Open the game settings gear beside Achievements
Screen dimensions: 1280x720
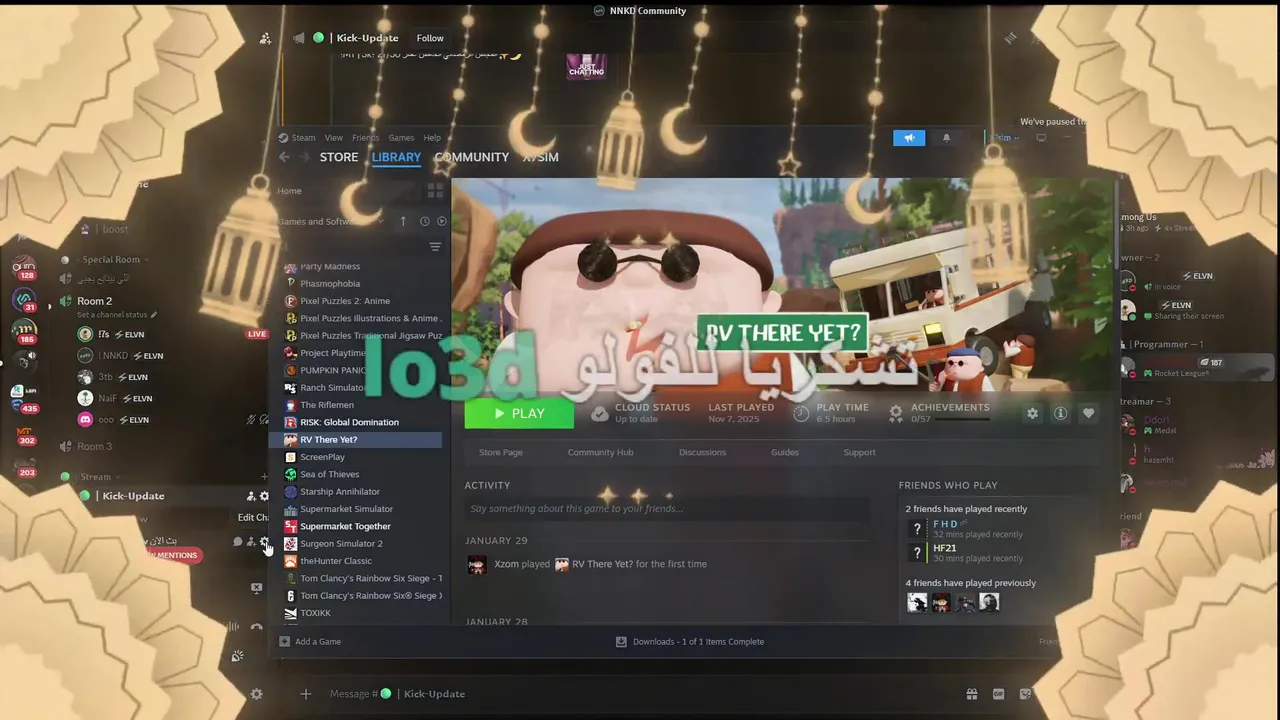[1032, 413]
